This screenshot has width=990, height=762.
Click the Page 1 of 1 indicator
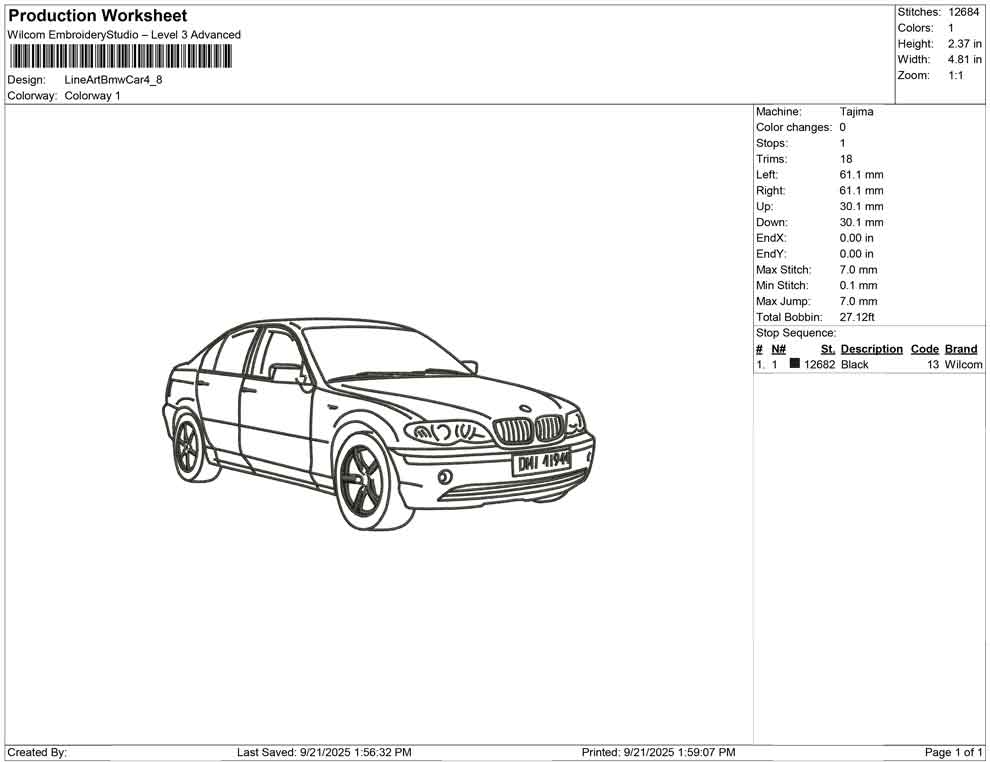[x=953, y=752]
